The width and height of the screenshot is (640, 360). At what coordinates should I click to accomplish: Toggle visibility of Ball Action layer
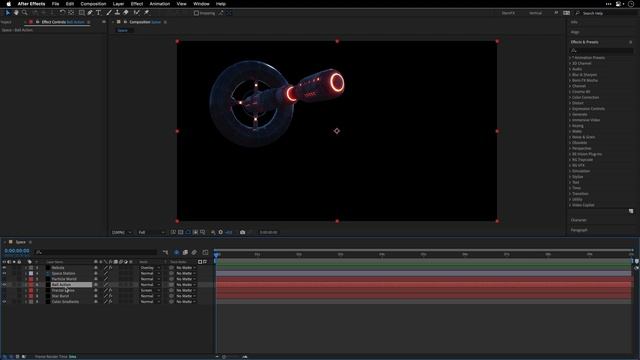click(4, 284)
